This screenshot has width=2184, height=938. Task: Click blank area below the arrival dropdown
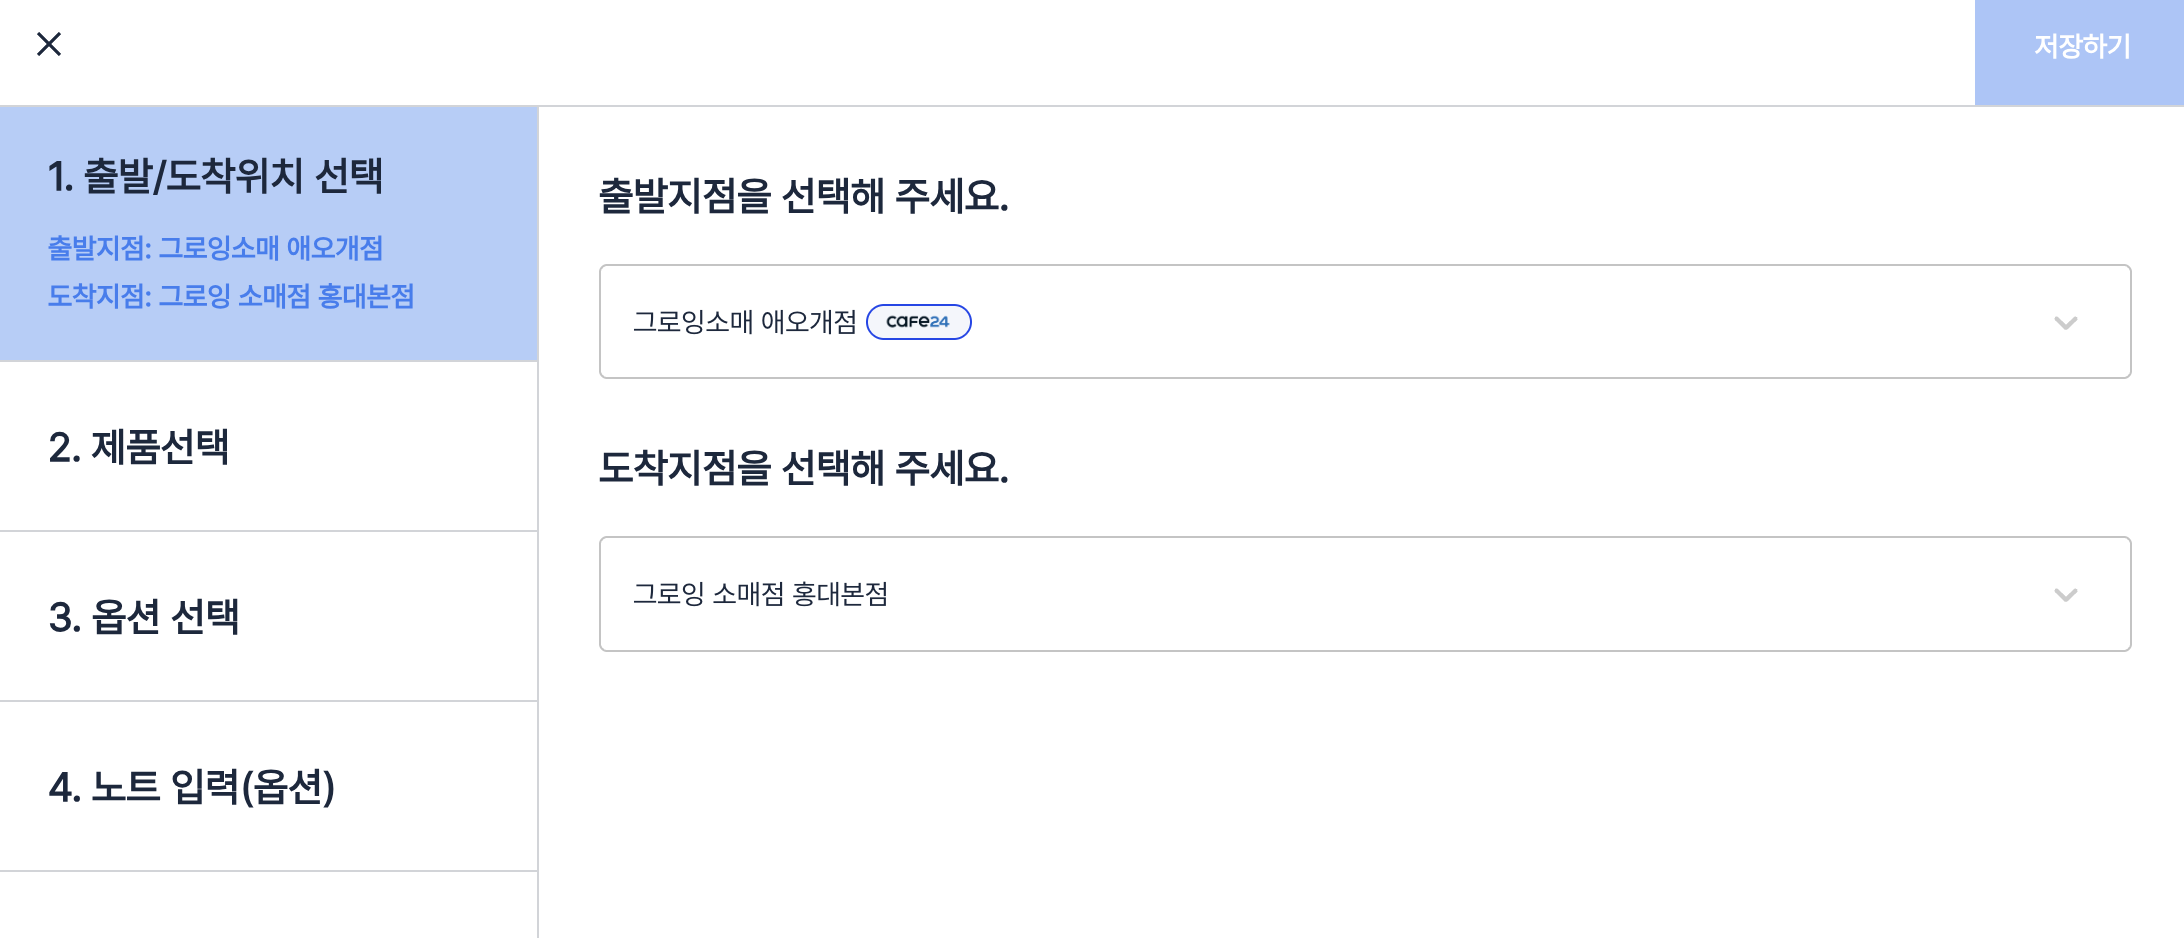click(x=1360, y=800)
